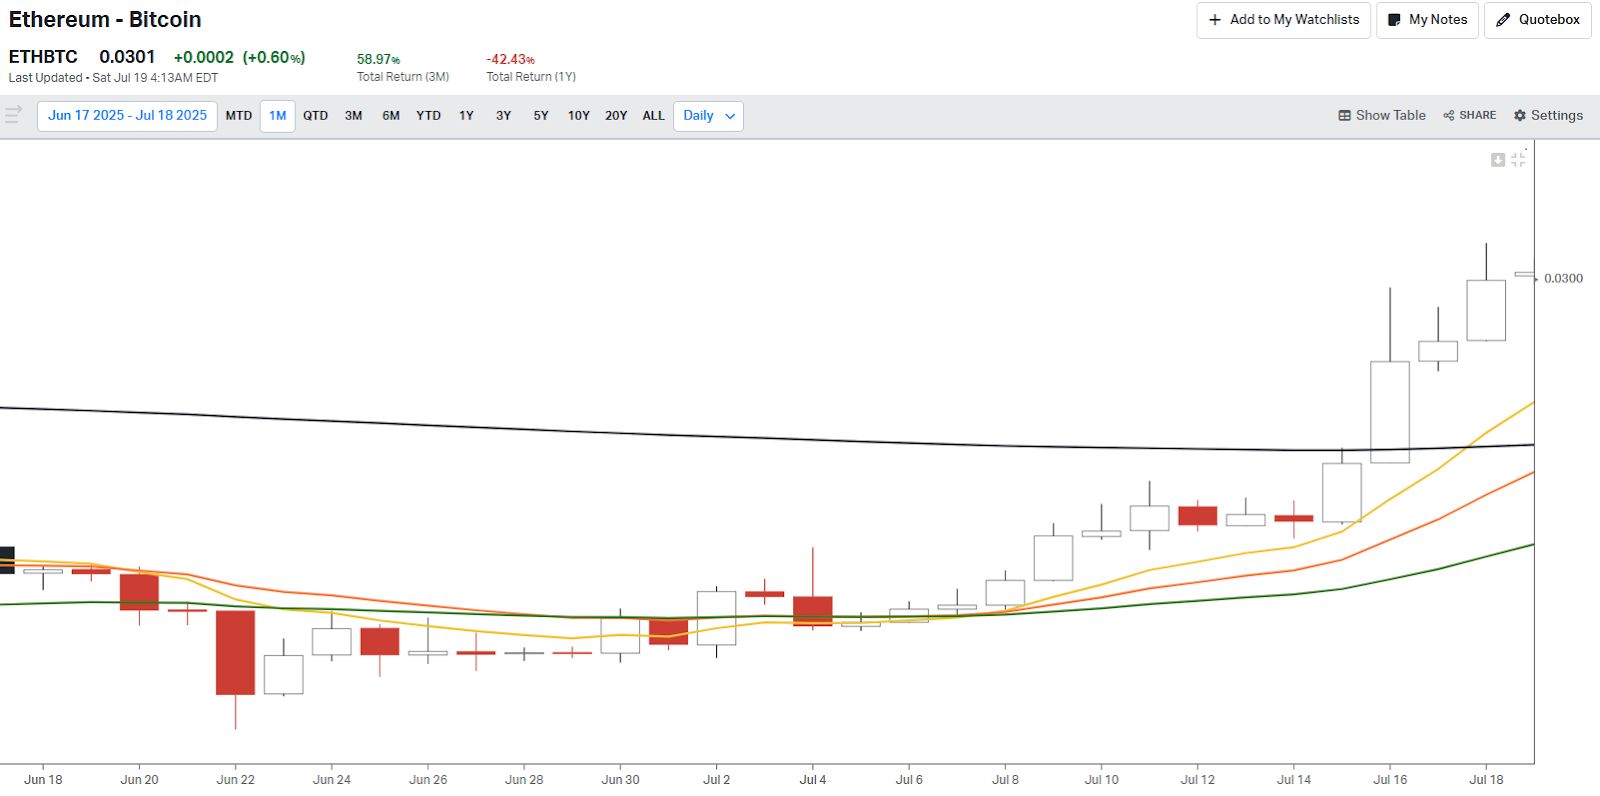The image size is (1600, 796).
Task: Open the Daily frequency dropdown
Action: click(708, 116)
